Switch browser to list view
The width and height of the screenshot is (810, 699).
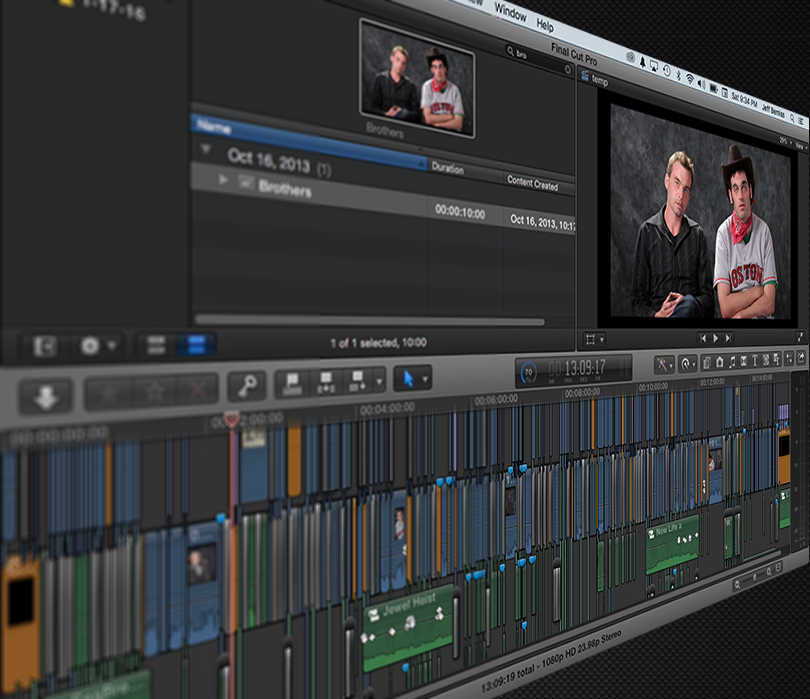pos(194,346)
